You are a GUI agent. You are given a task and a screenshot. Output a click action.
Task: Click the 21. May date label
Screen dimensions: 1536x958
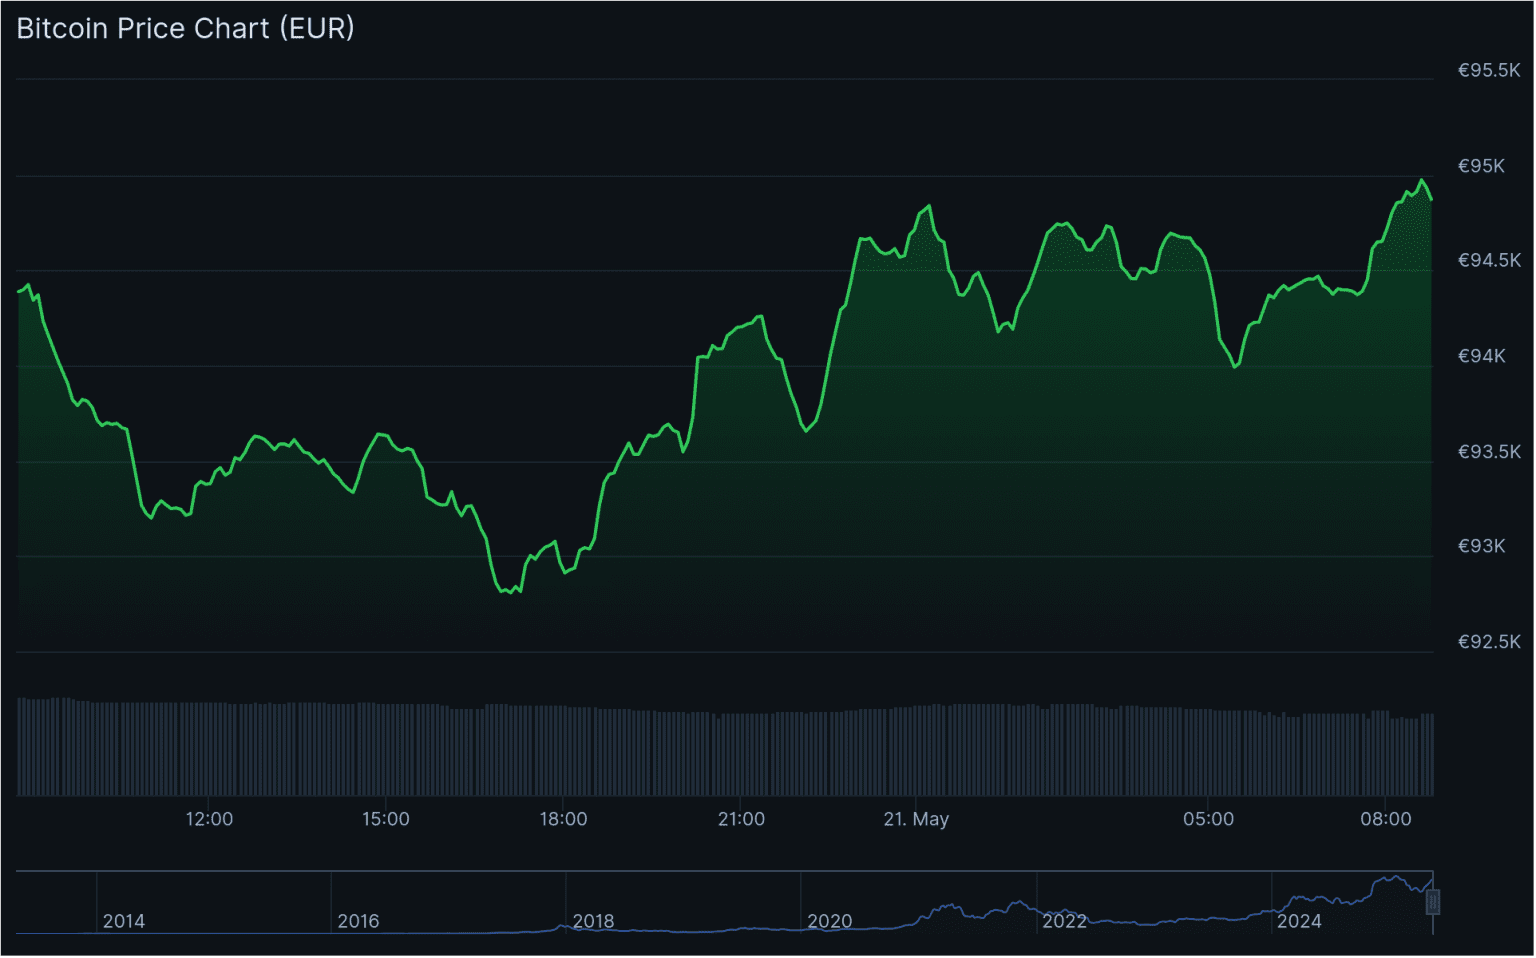(x=916, y=818)
